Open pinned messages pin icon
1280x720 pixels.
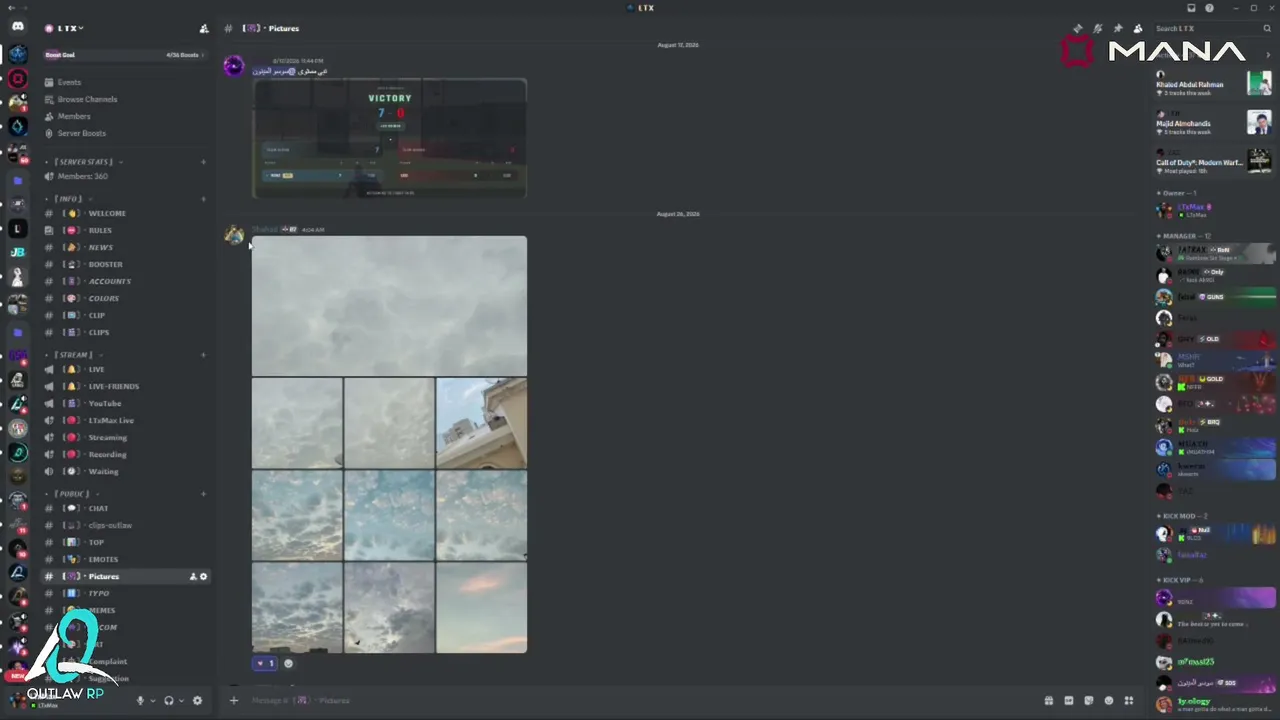click(x=1117, y=28)
